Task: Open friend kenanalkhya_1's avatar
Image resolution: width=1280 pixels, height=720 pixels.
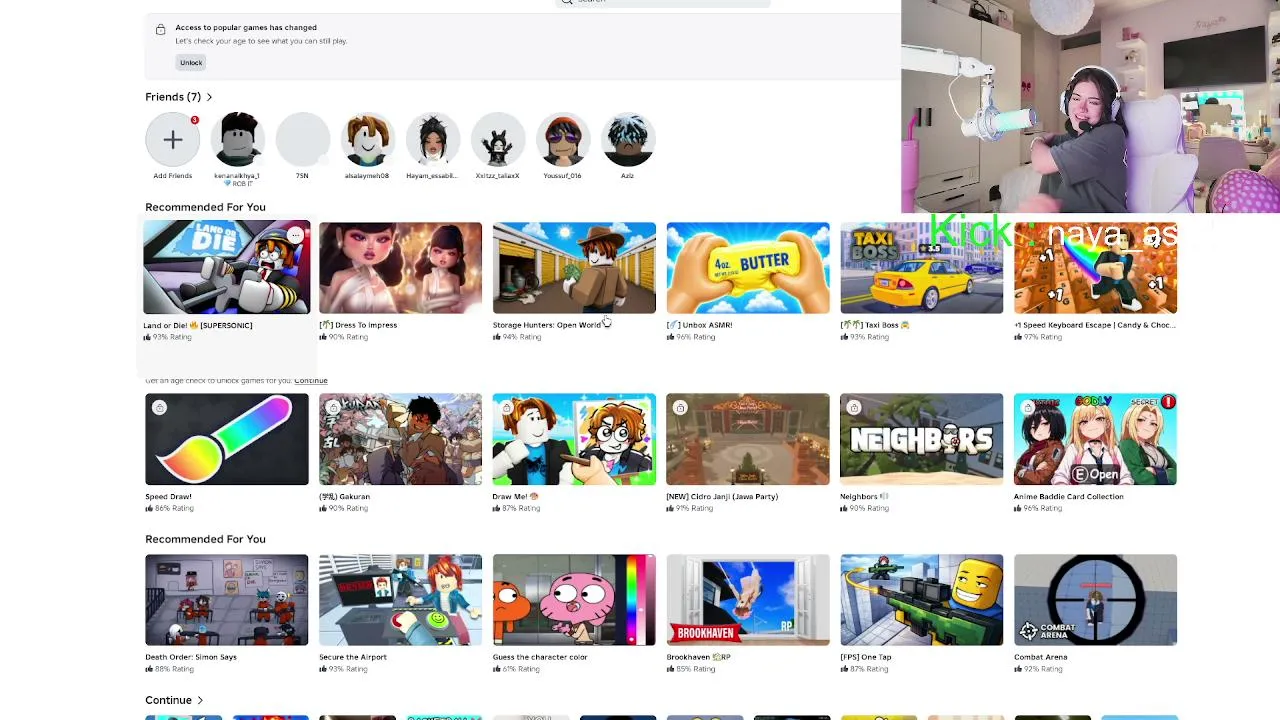Action: [238, 139]
